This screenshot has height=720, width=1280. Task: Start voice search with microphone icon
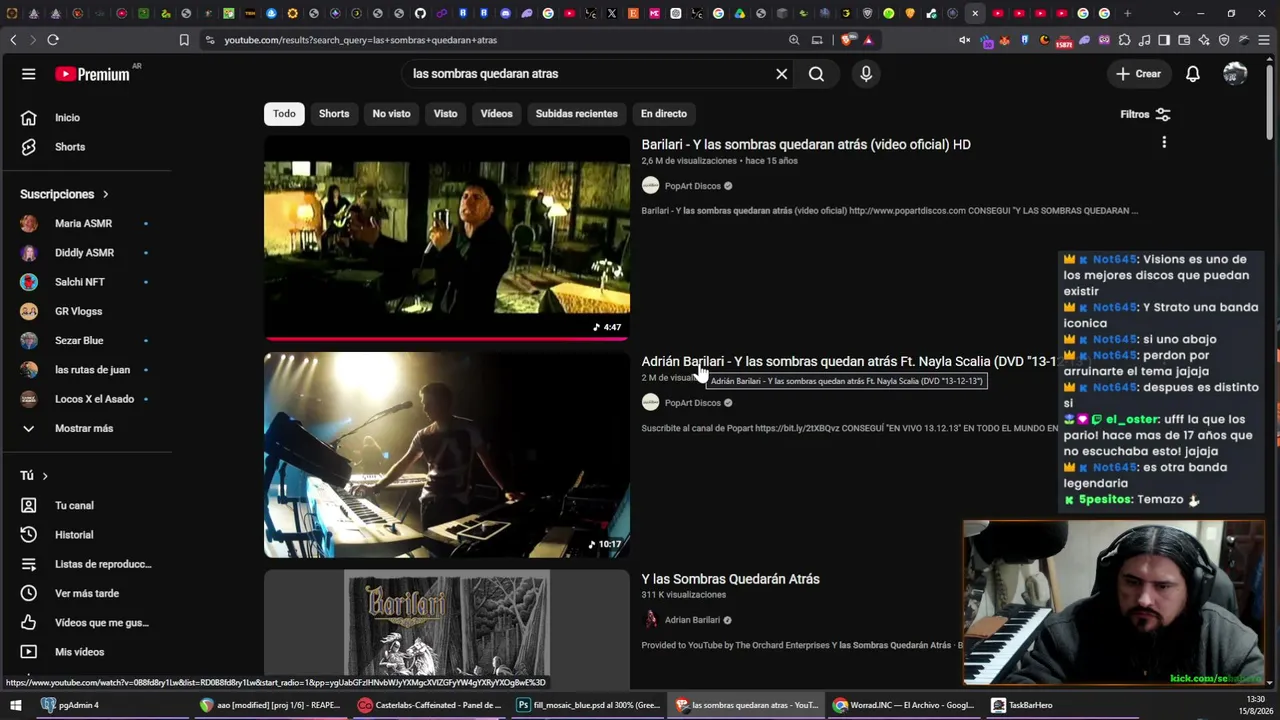[866, 74]
